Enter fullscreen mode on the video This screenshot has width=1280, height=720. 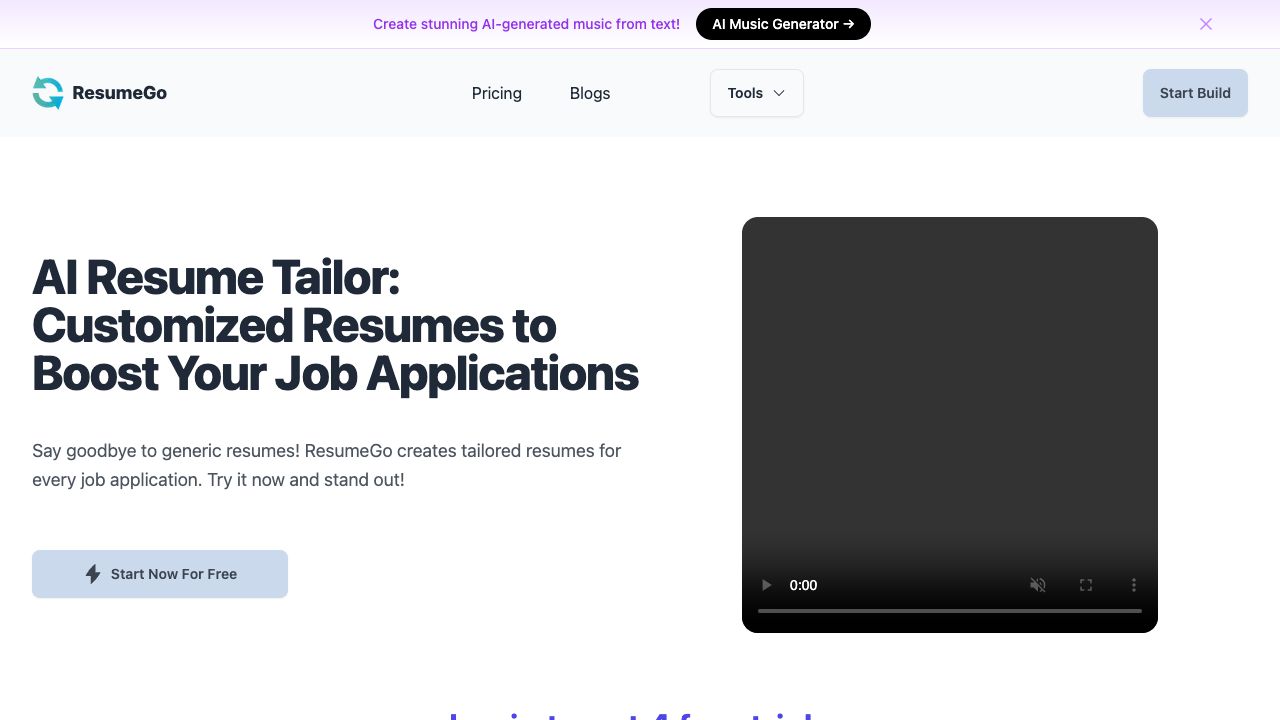coord(1086,585)
